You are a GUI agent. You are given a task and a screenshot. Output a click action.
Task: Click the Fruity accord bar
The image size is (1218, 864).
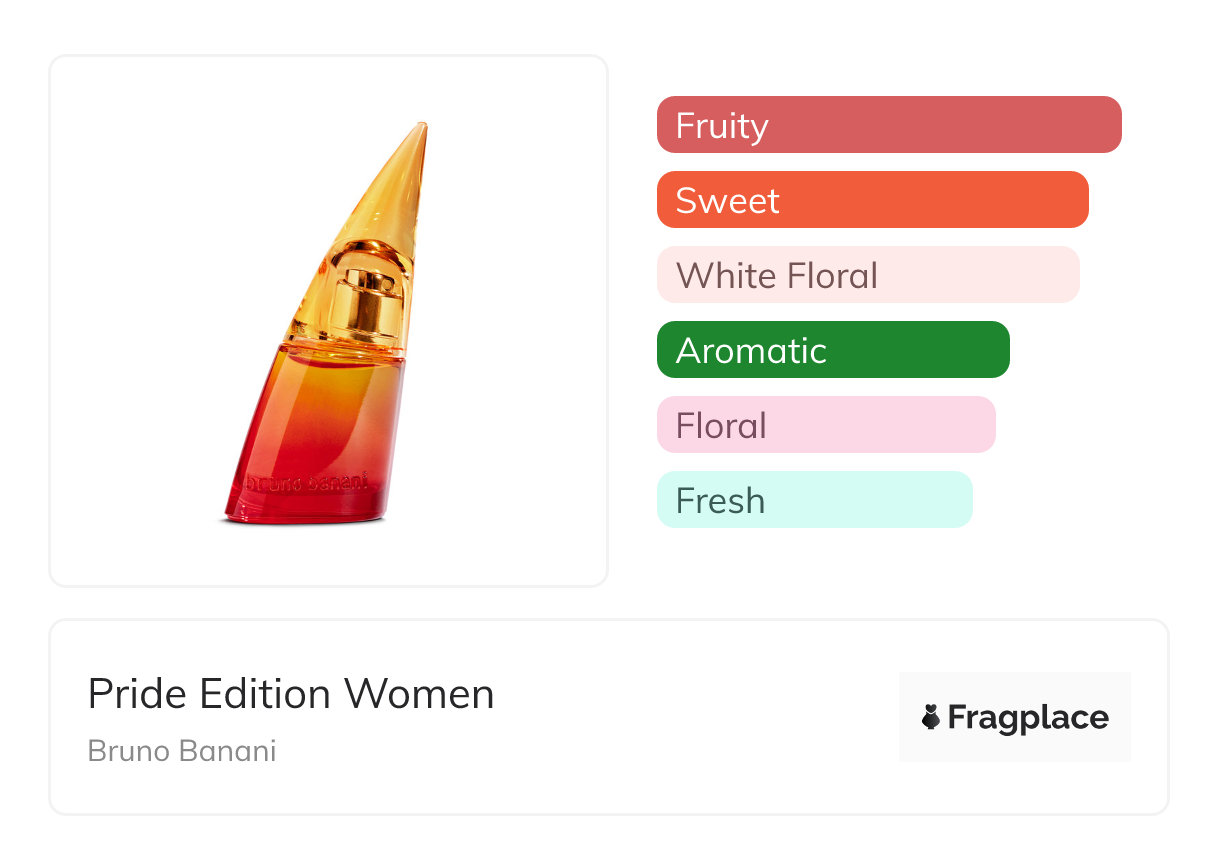click(x=888, y=125)
